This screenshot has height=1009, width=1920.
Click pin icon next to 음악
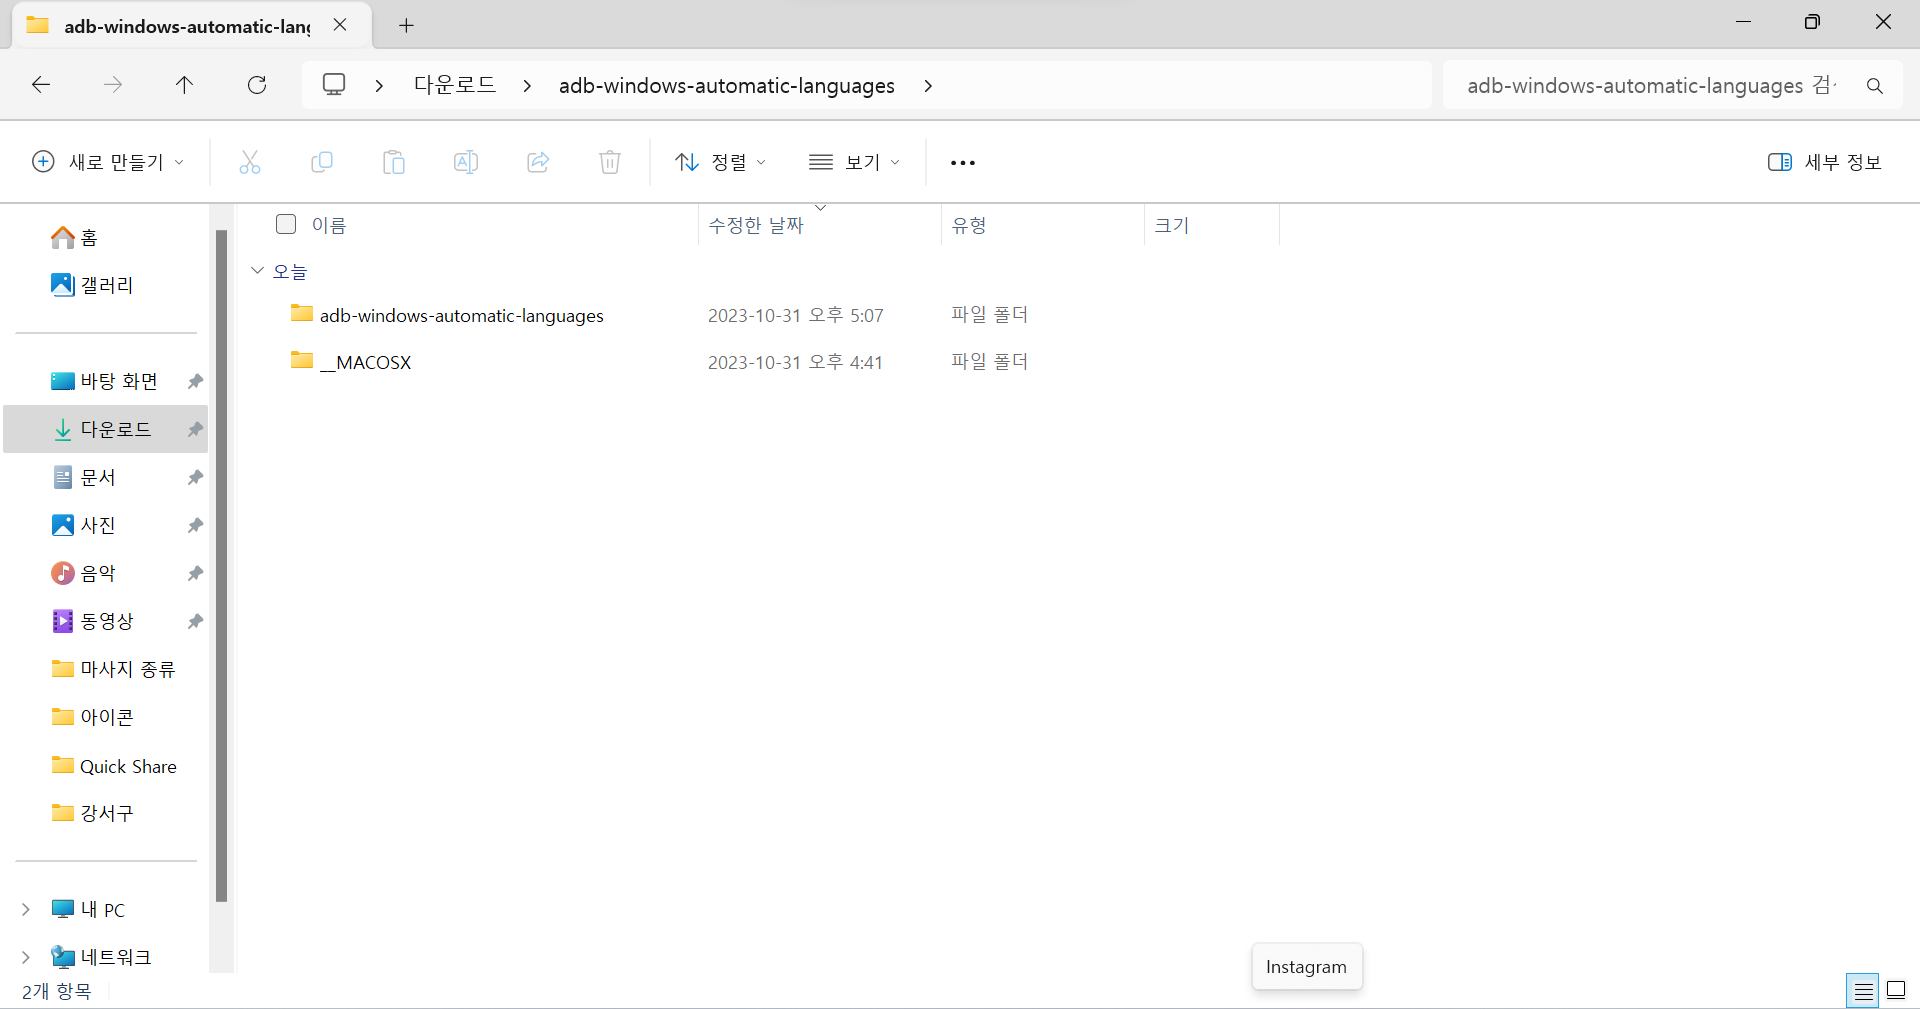[195, 573]
